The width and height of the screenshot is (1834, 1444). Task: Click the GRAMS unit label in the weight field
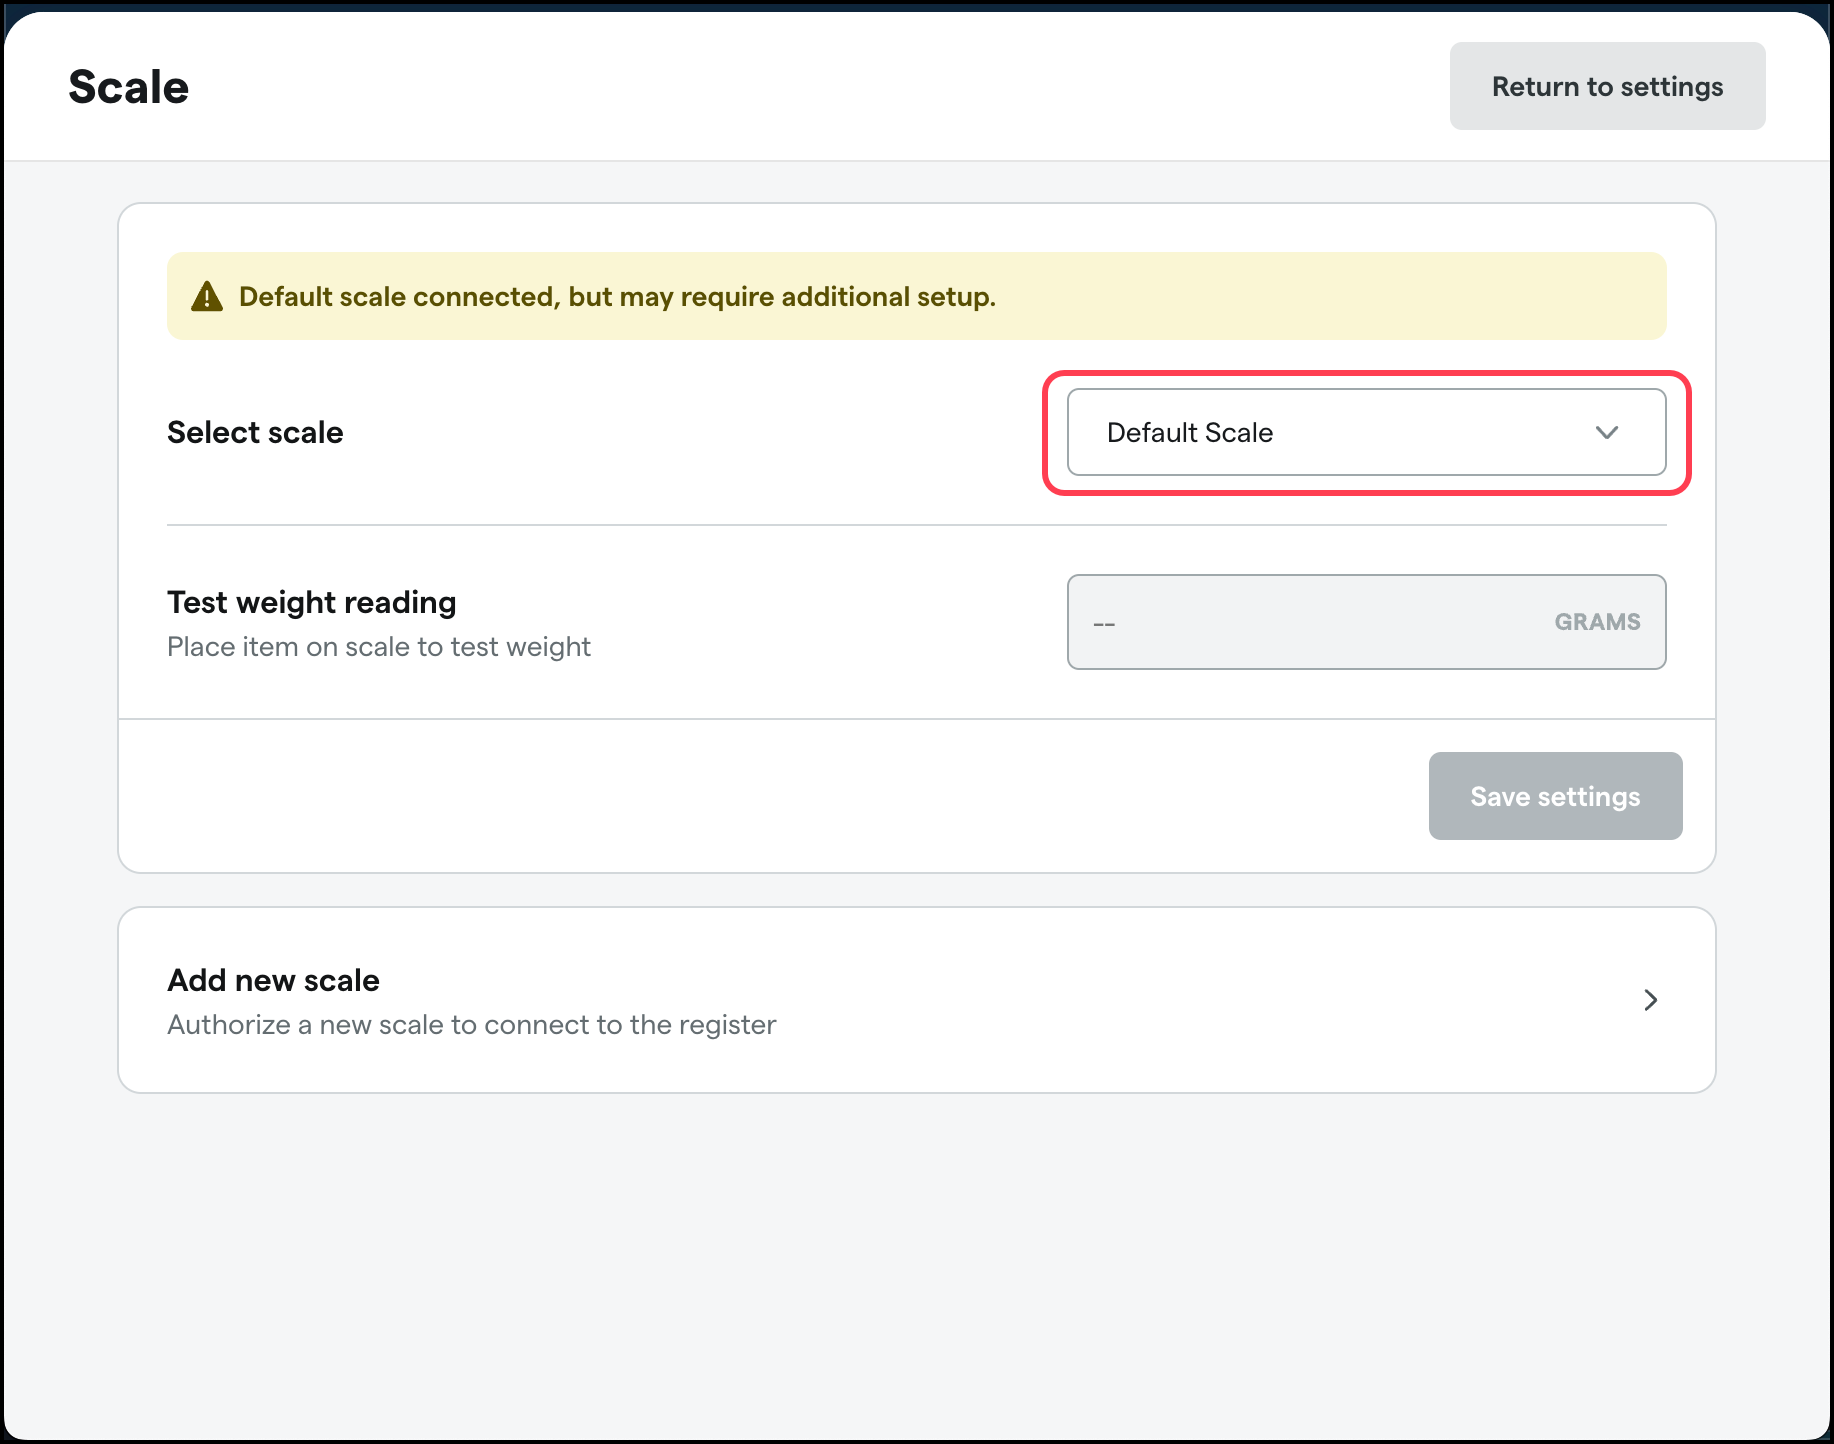[1597, 621]
